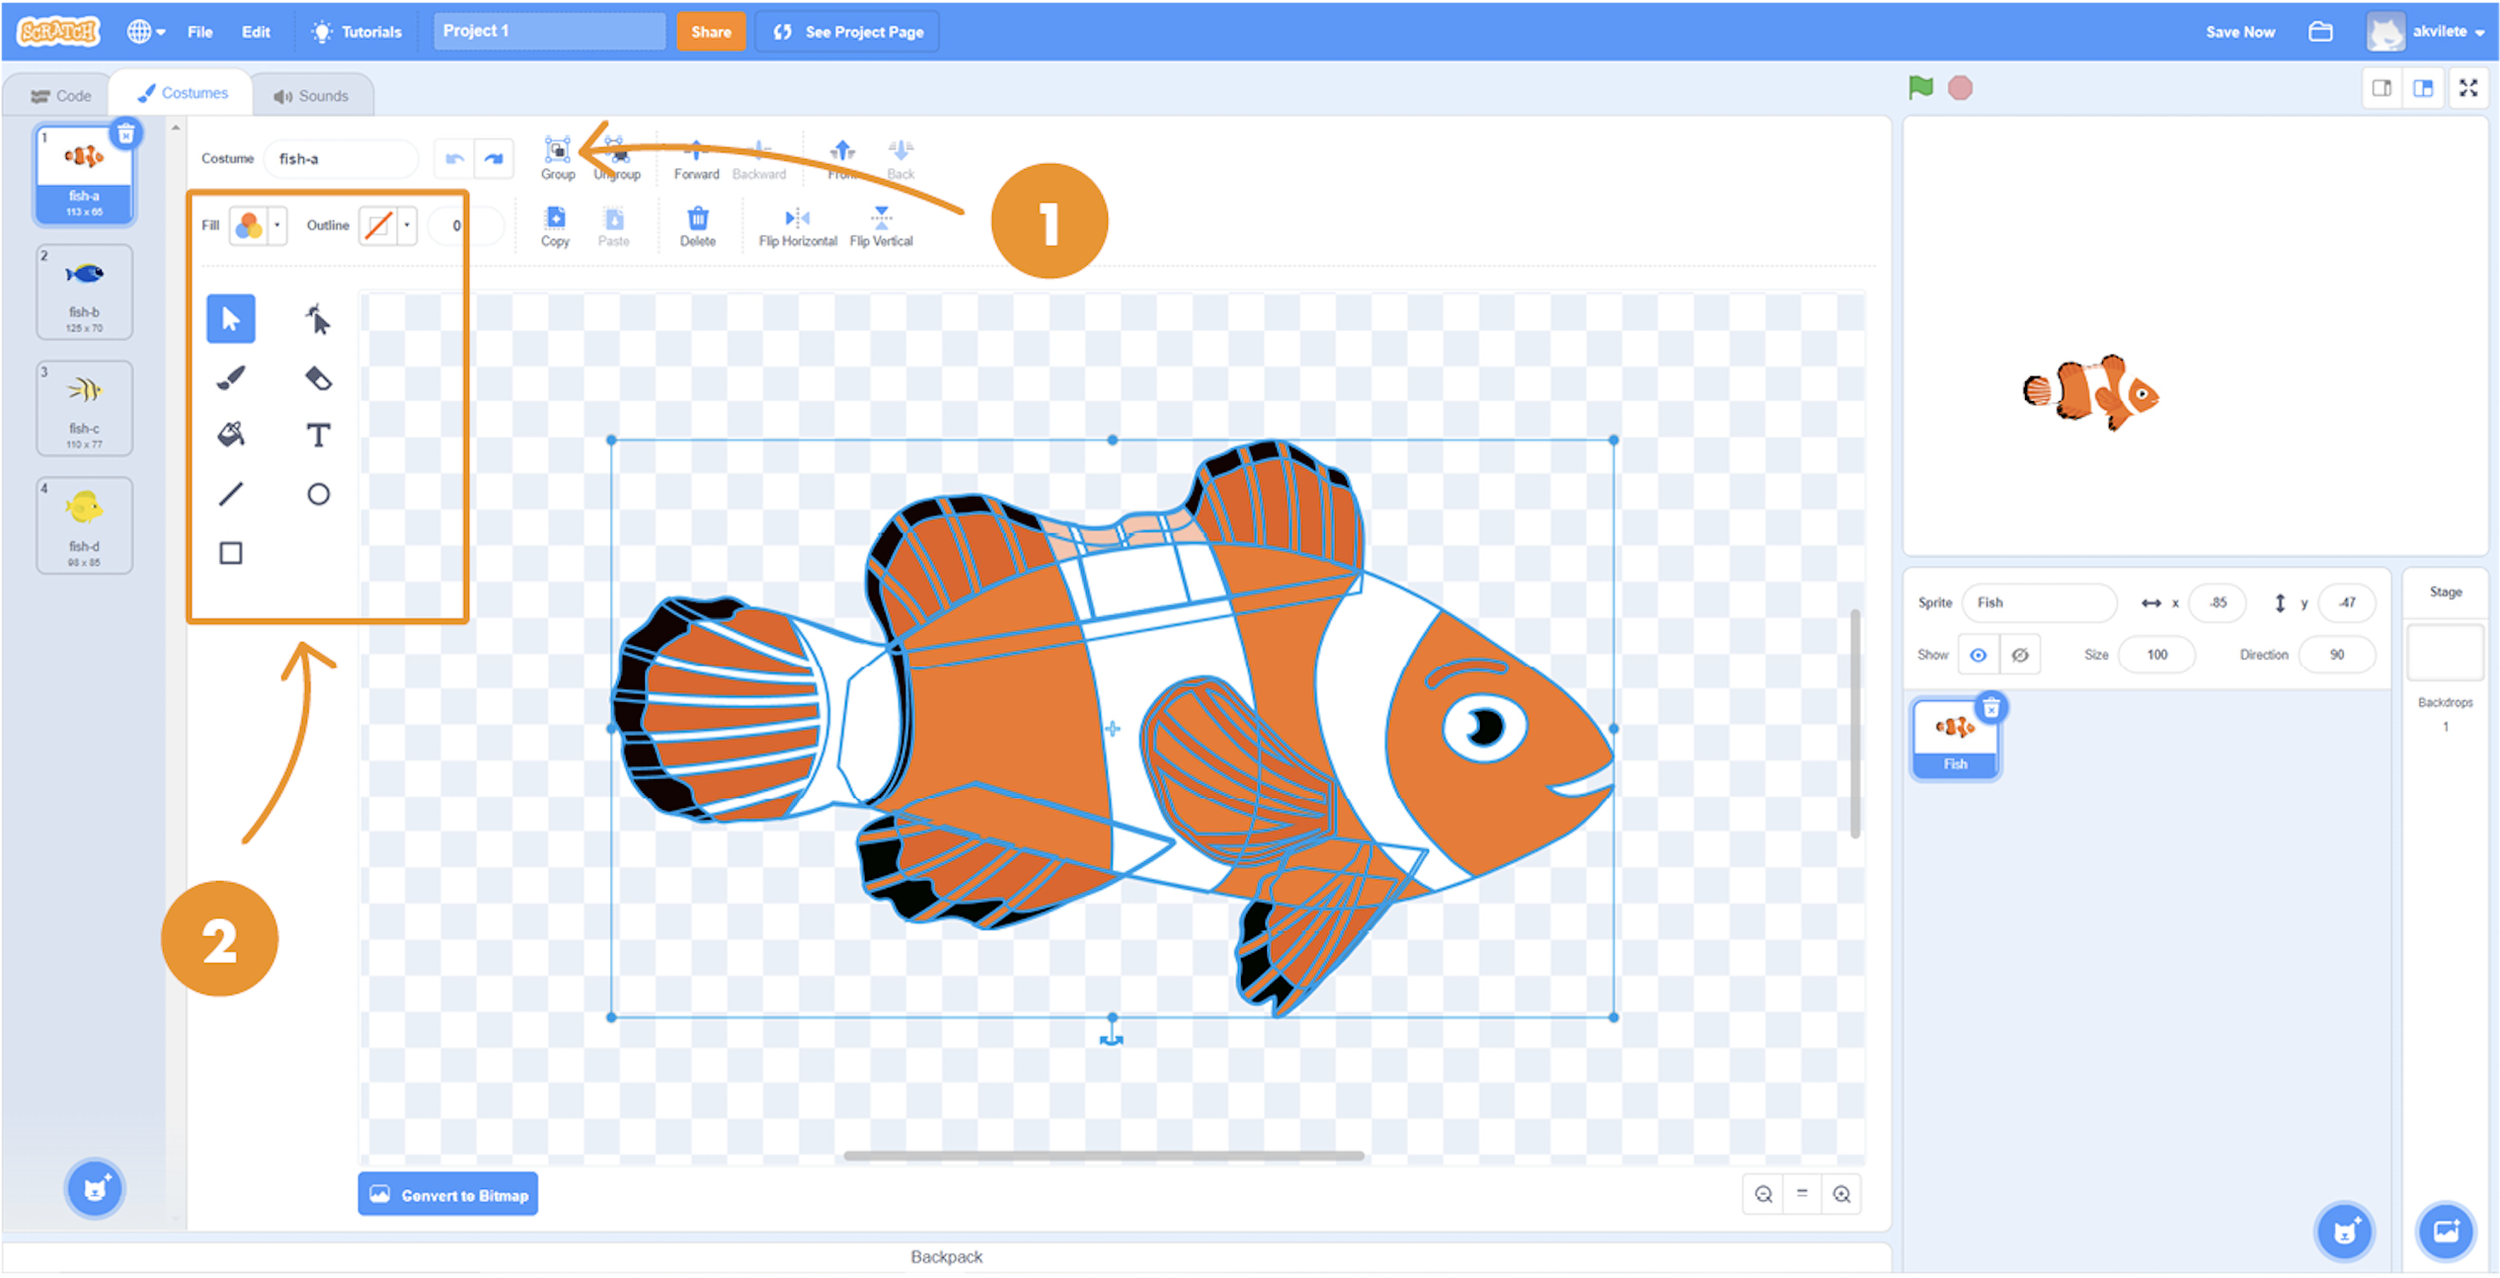
Task: Switch to small stage layout
Action: (x=2382, y=88)
